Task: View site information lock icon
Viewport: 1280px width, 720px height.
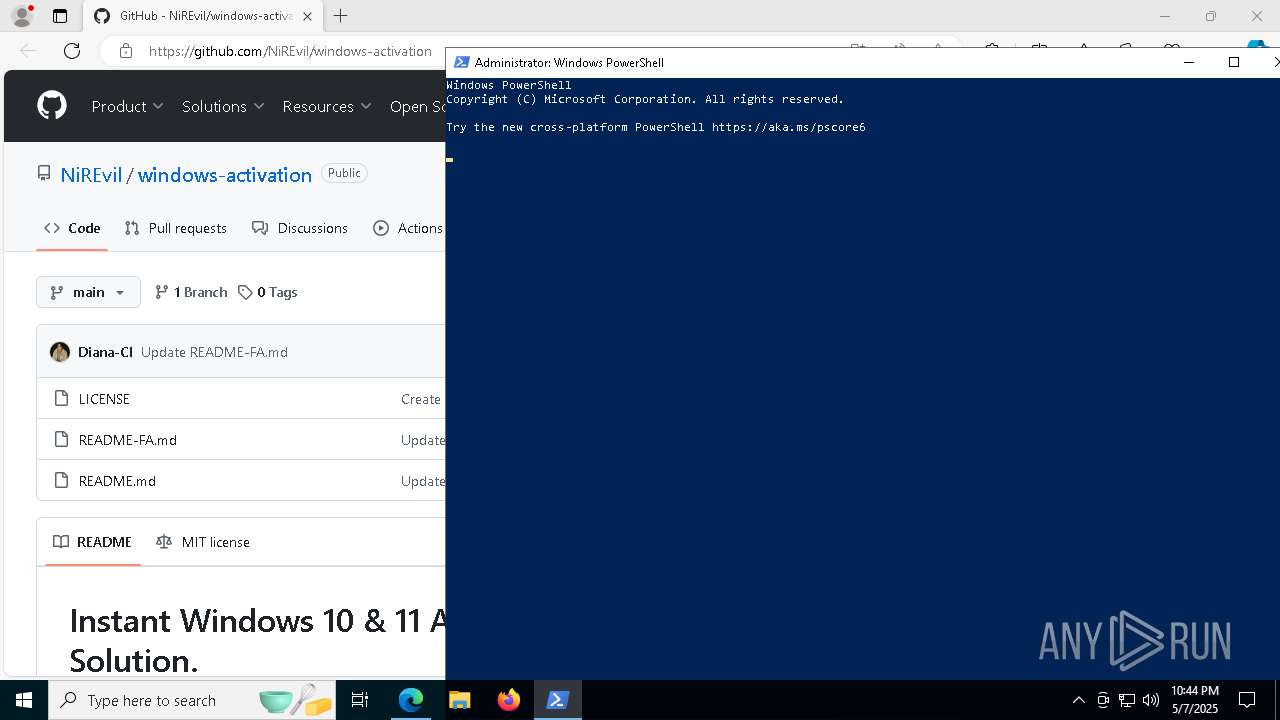Action: [x=126, y=51]
